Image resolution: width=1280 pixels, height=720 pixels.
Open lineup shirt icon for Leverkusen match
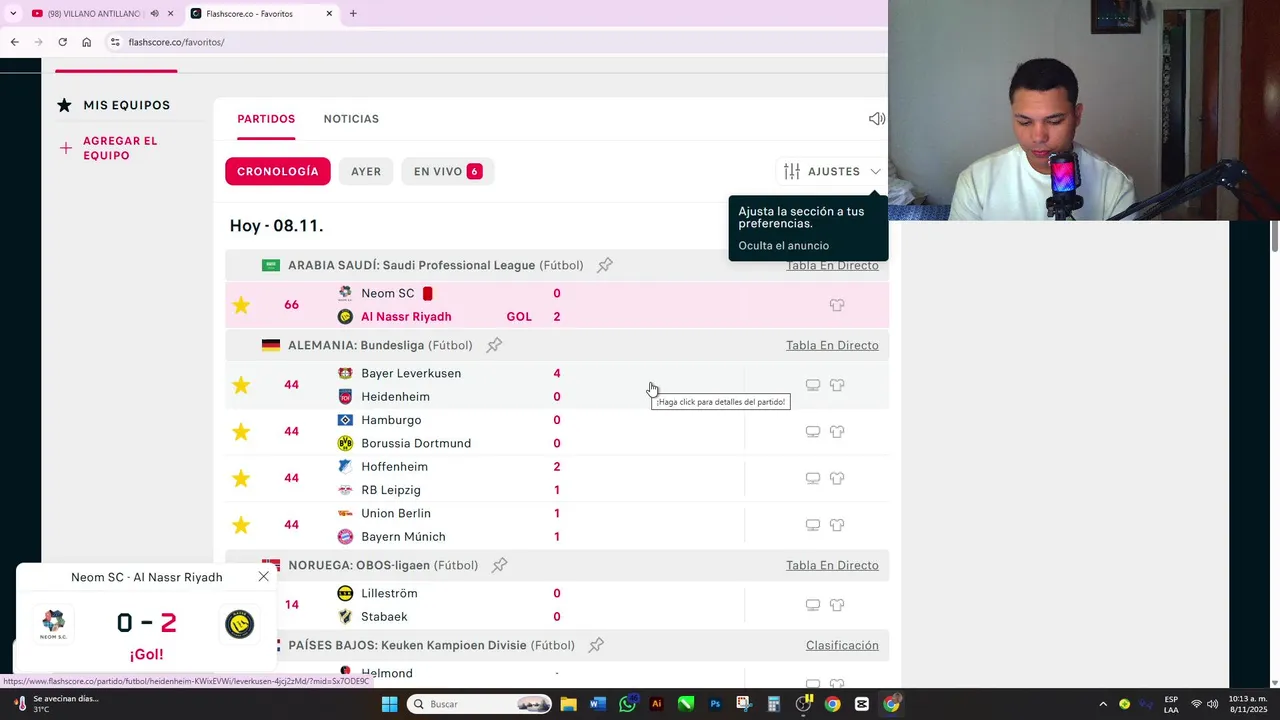[837, 385]
